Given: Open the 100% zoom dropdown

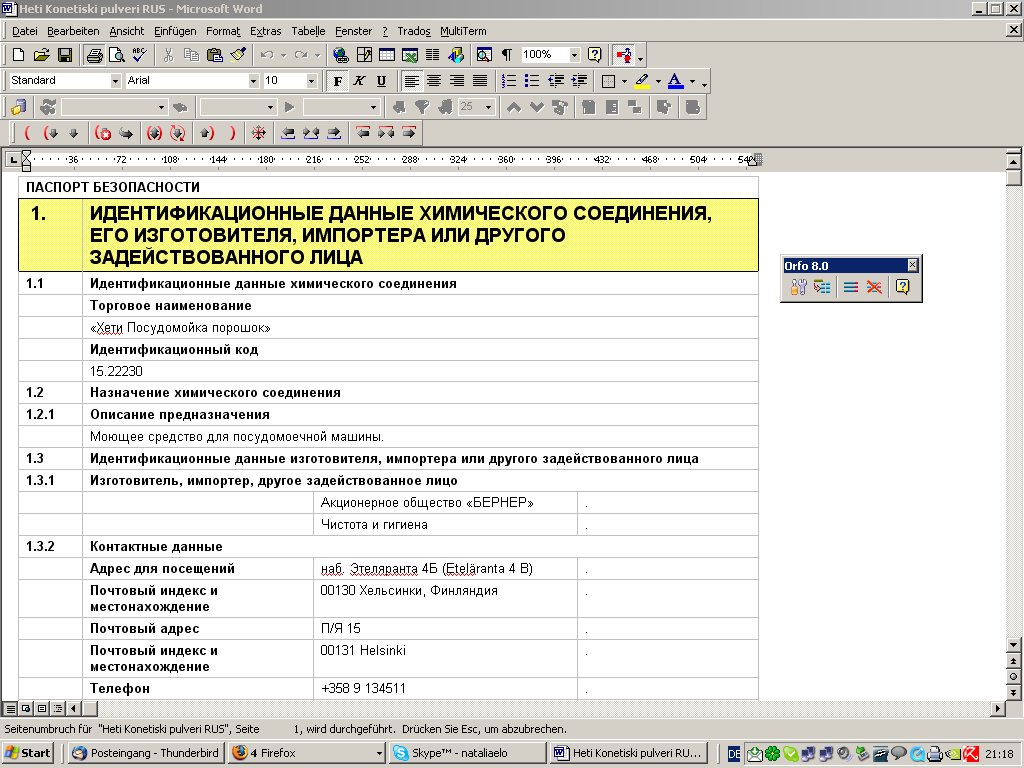Looking at the screenshot, I should coord(575,55).
